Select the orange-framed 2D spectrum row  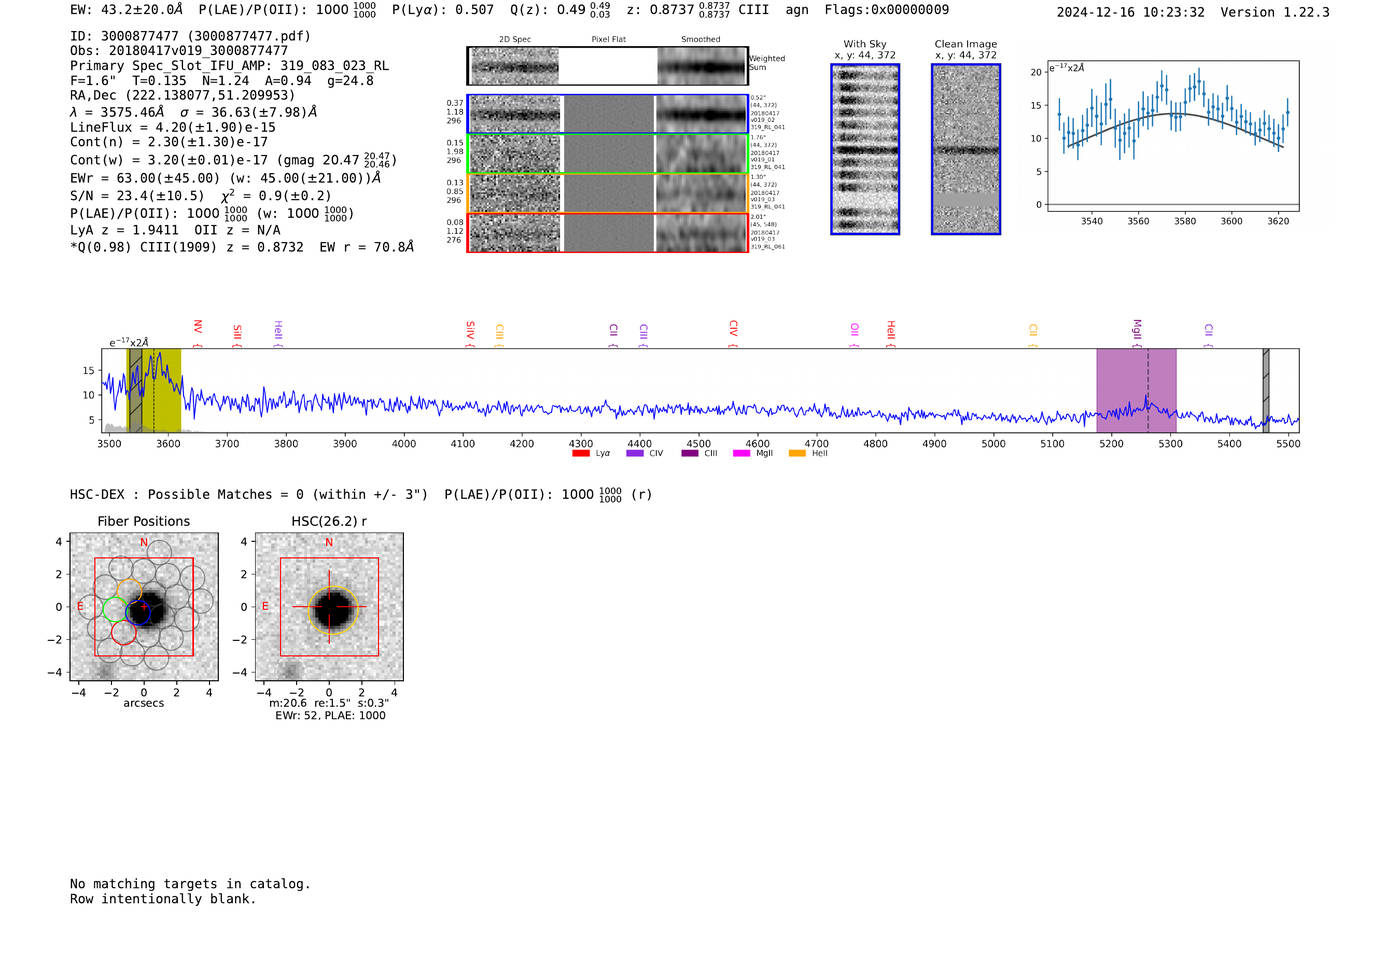pyautogui.click(x=608, y=193)
